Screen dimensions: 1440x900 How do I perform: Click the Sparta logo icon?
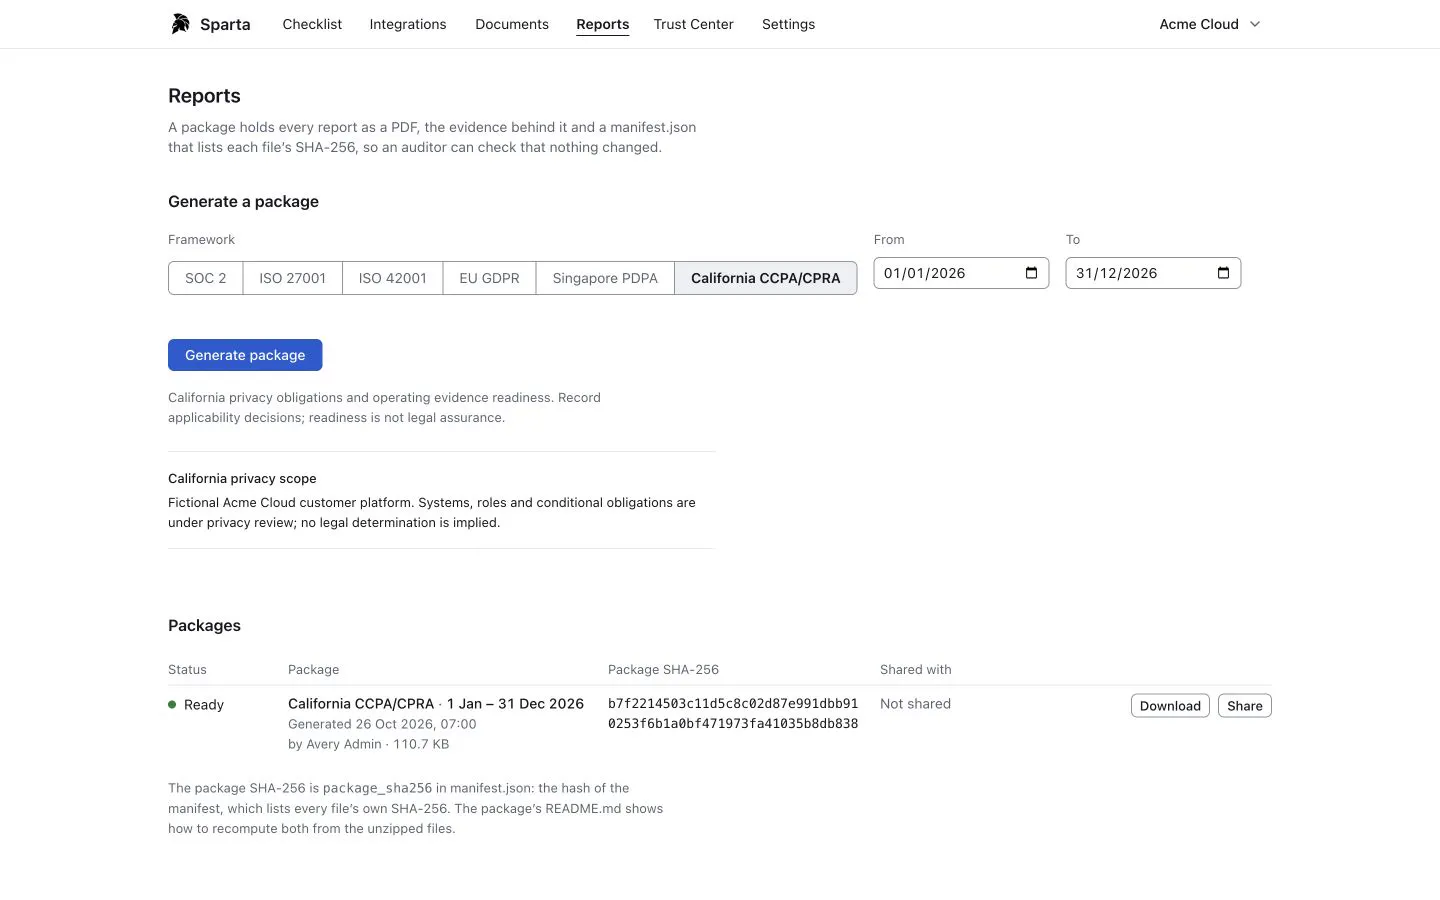click(x=180, y=24)
